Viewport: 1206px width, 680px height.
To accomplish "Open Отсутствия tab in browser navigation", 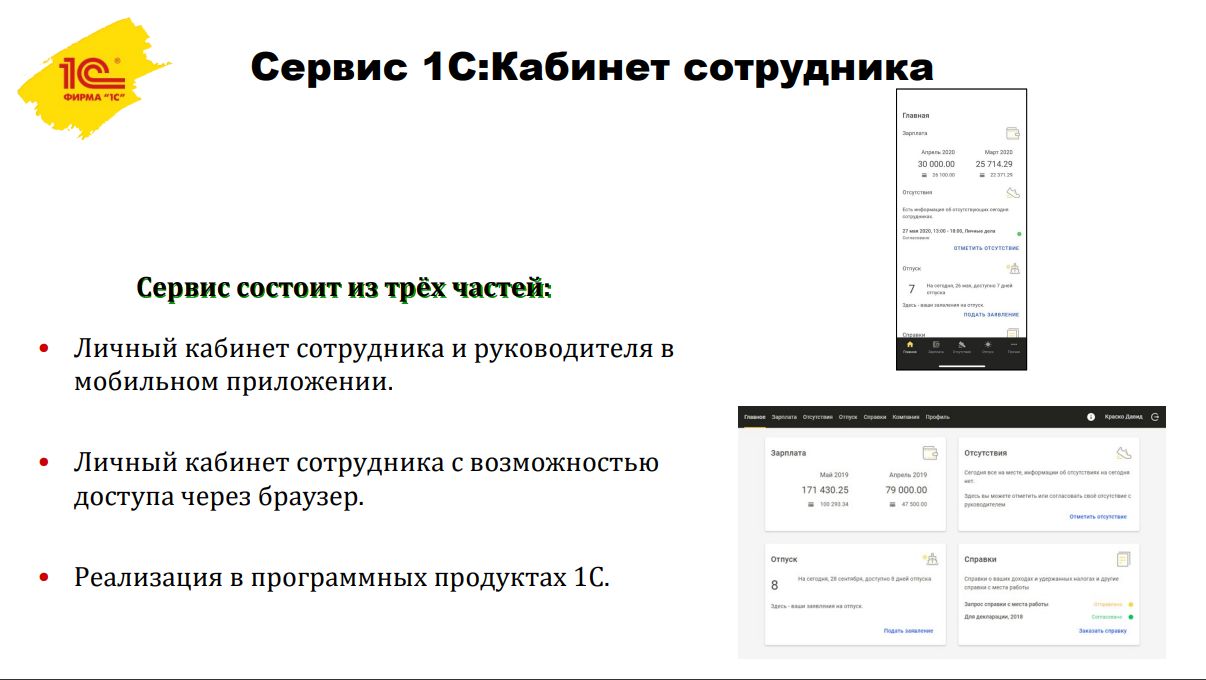I will 818,417.
